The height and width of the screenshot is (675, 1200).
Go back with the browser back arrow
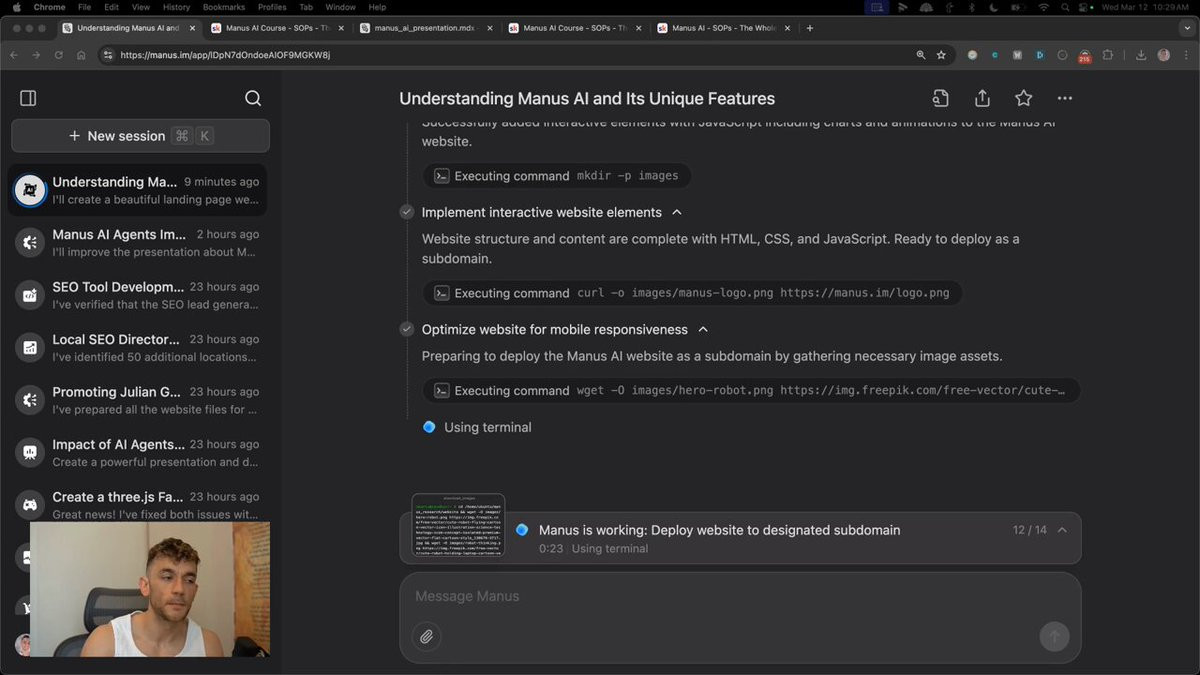tap(14, 55)
